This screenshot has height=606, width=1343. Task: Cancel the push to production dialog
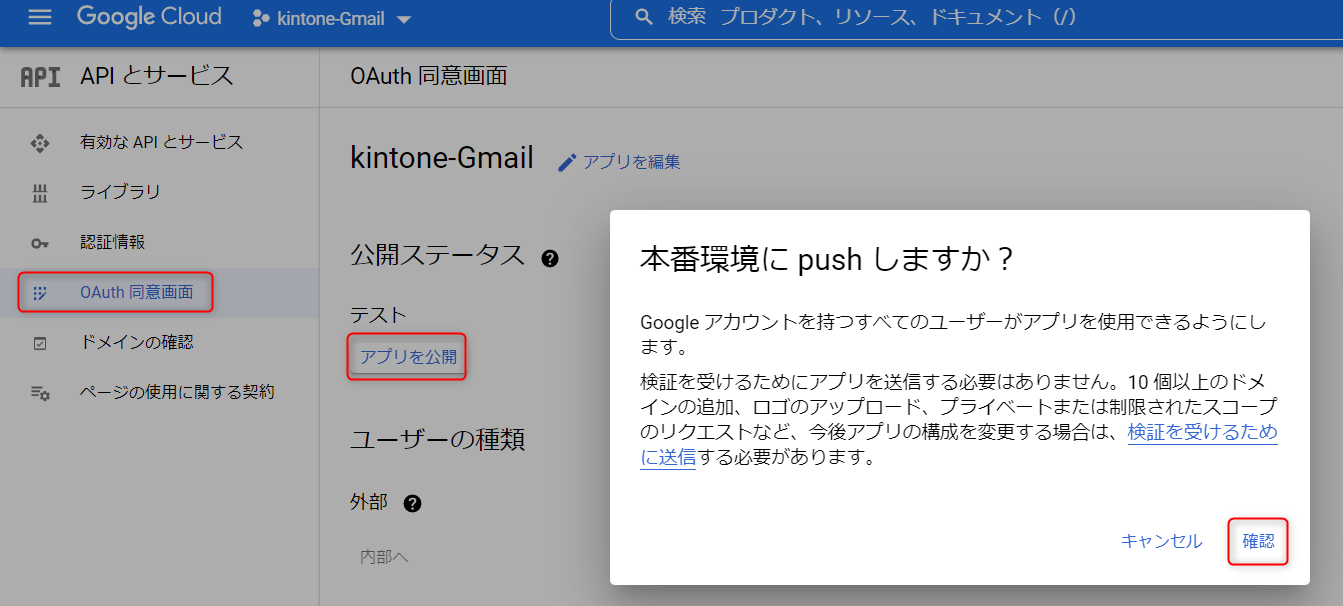coord(1161,541)
